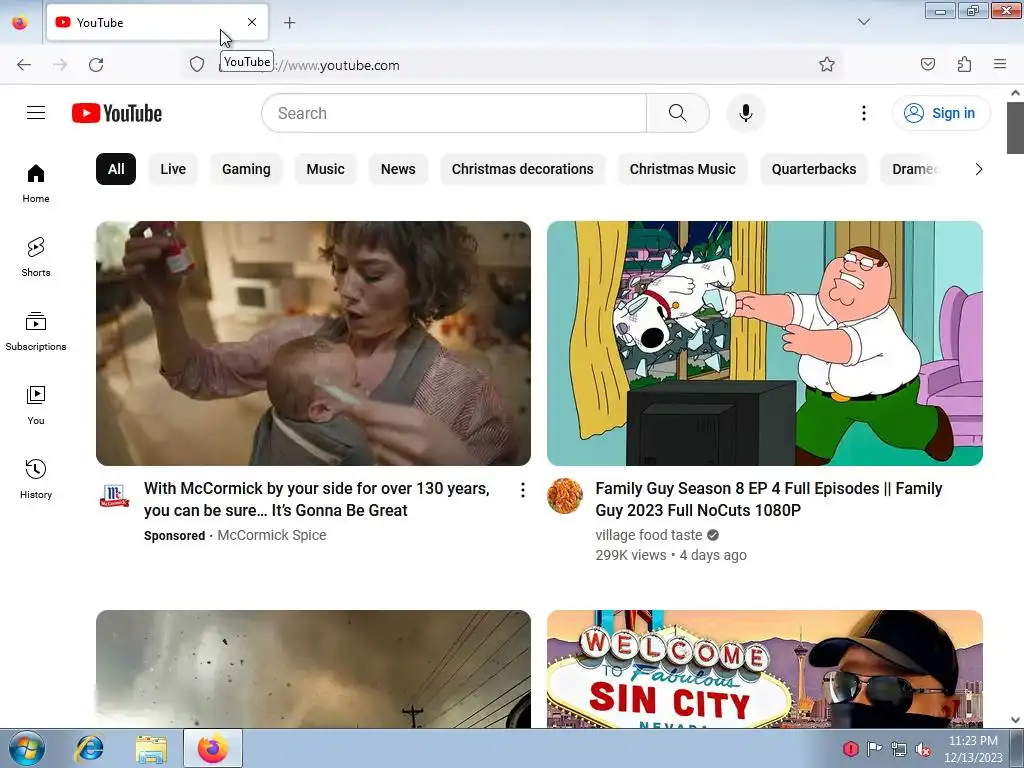This screenshot has height=768, width=1024.
Task: Save page to Pocket icon
Action: [x=927, y=64]
